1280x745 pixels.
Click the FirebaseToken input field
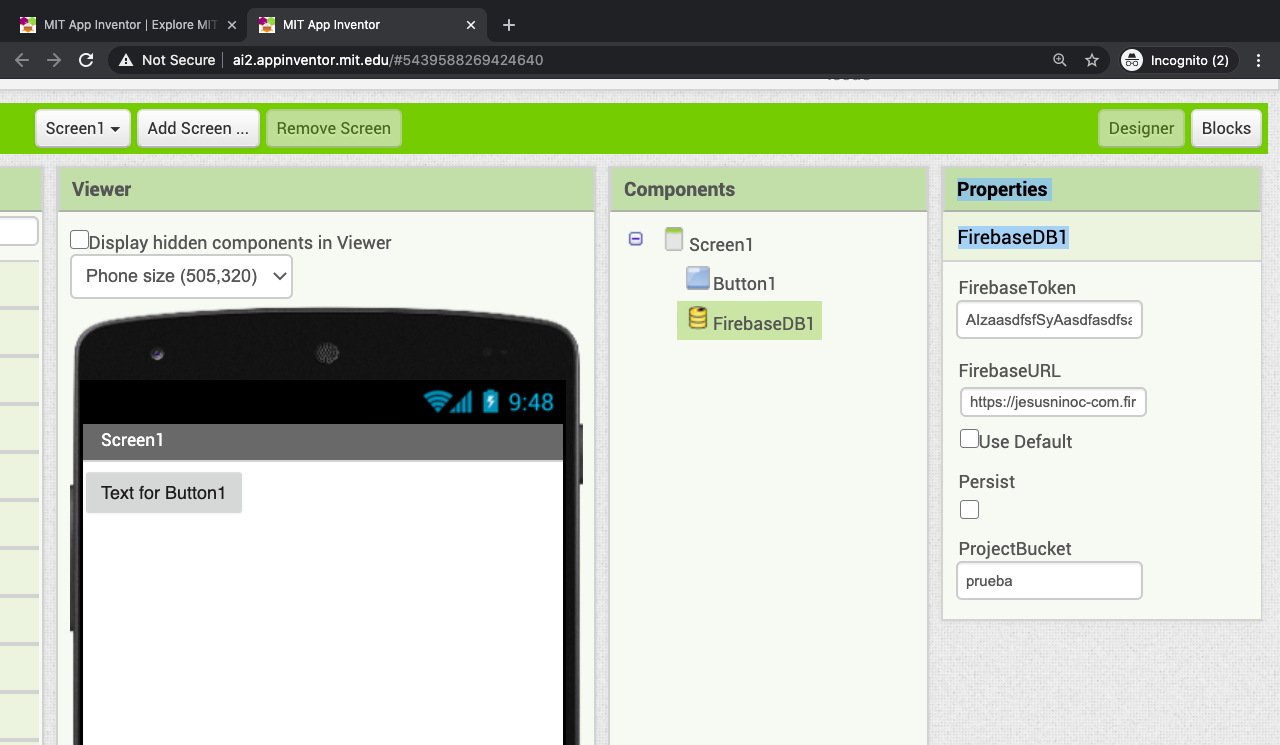point(1049,320)
